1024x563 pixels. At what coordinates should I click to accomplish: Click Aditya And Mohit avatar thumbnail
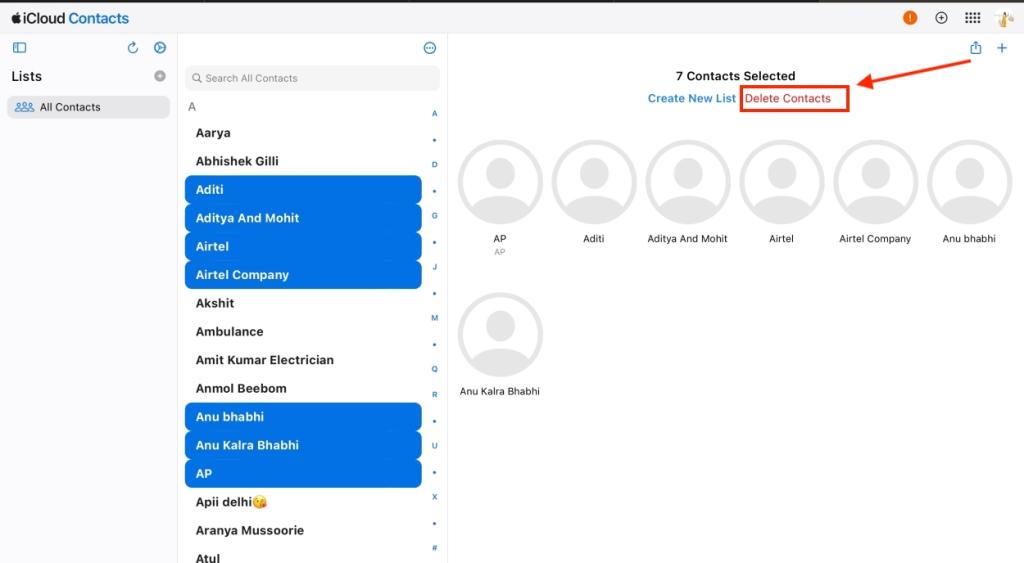point(688,182)
